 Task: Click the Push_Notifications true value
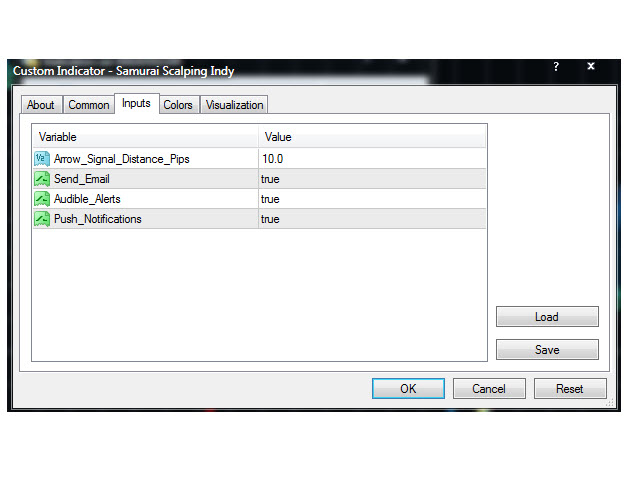click(372, 219)
